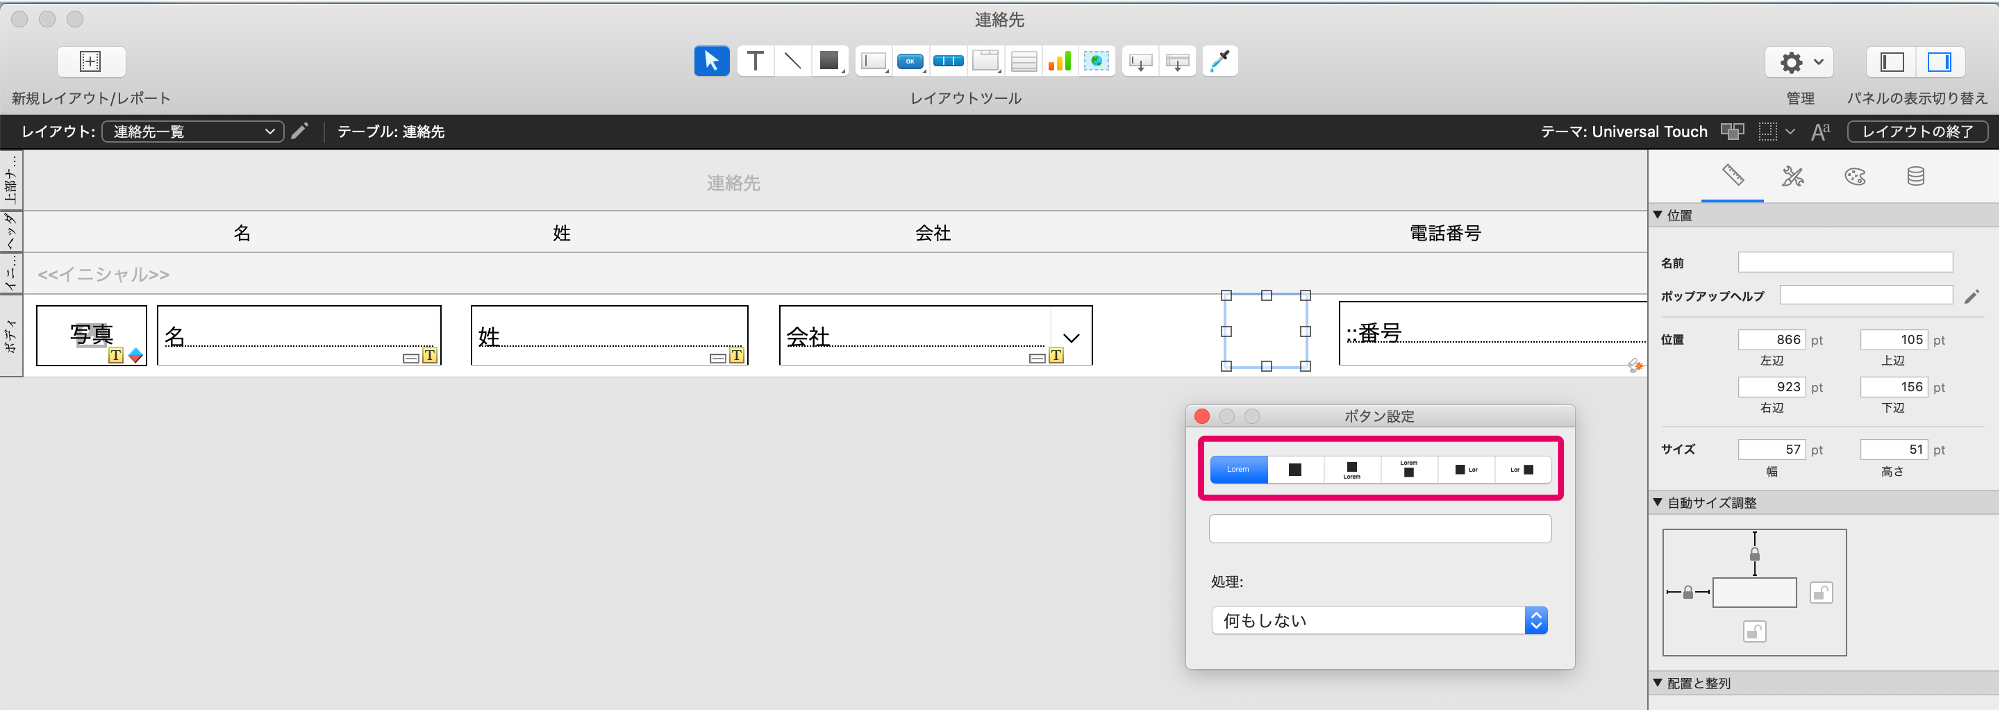Viewport: 1999px width, 710px height.
Task: Toggle the bottom anchor lock in 自動サイズ調整
Action: click(x=1754, y=631)
